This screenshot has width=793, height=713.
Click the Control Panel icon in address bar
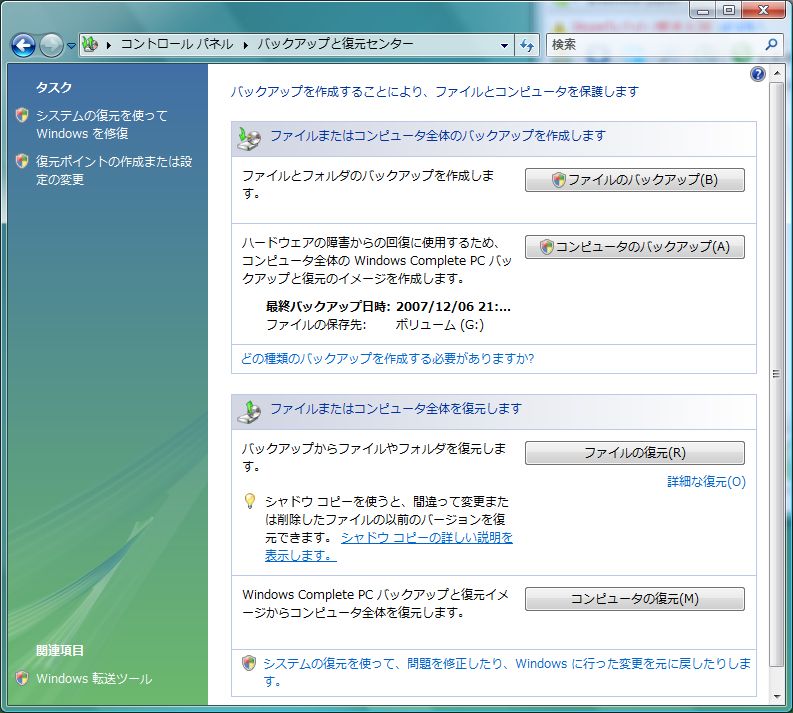tap(91, 44)
